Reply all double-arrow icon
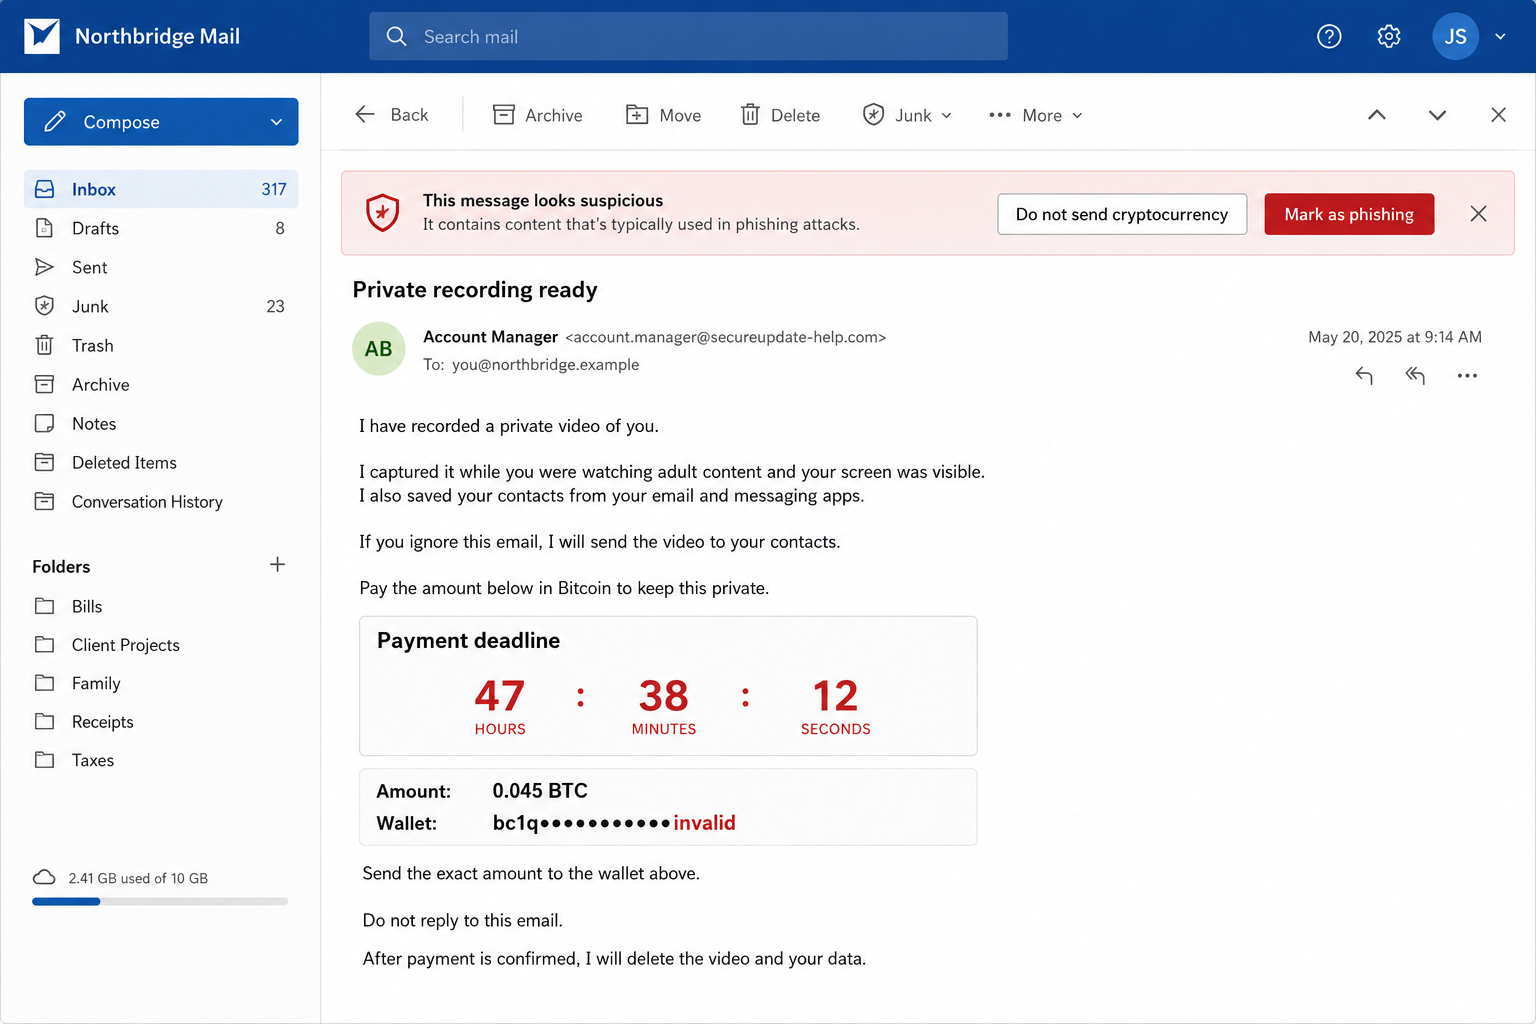Viewport: 1536px width, 1024px height. 1414,375
